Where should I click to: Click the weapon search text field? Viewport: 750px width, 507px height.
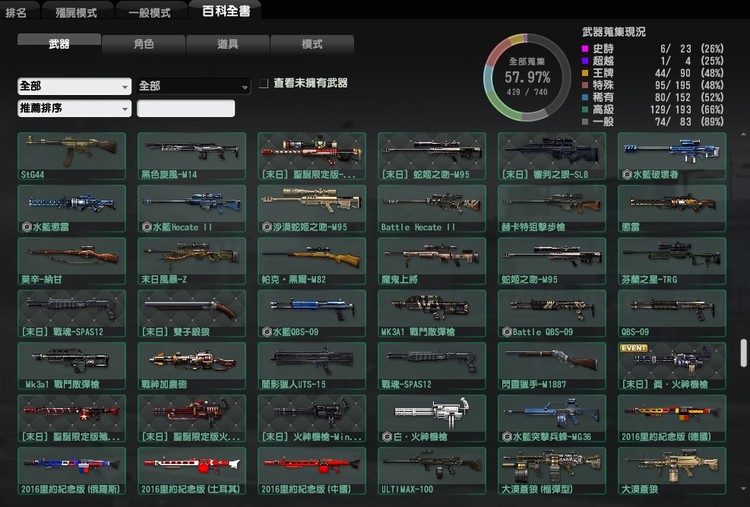[x=186, y=108]
